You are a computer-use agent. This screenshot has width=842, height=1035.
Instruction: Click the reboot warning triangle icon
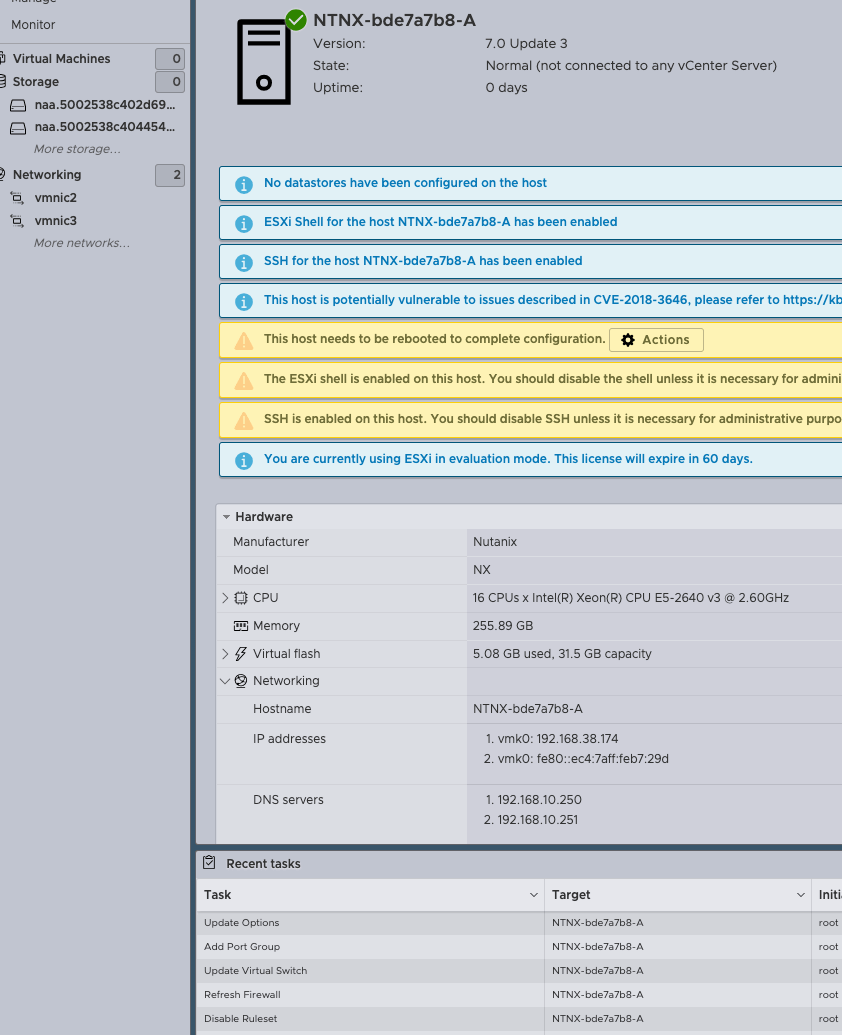243,341
